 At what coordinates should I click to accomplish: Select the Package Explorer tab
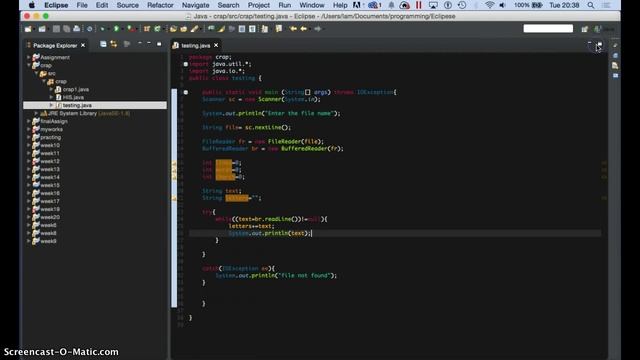coord(55,46)
